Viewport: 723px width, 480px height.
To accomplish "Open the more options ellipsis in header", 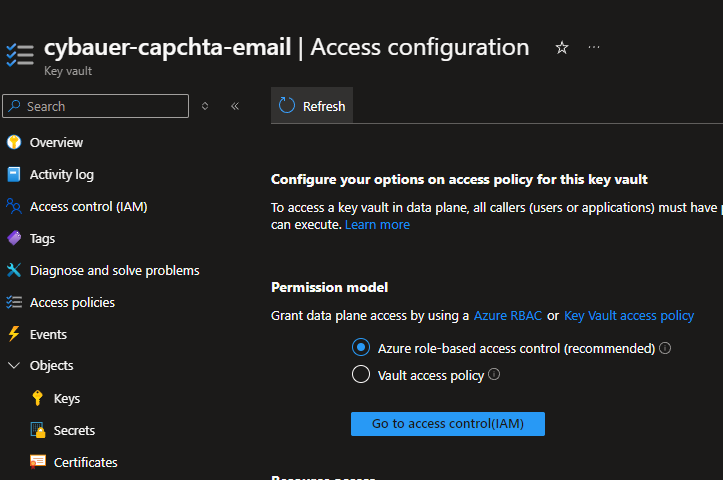I will [594, 47].
